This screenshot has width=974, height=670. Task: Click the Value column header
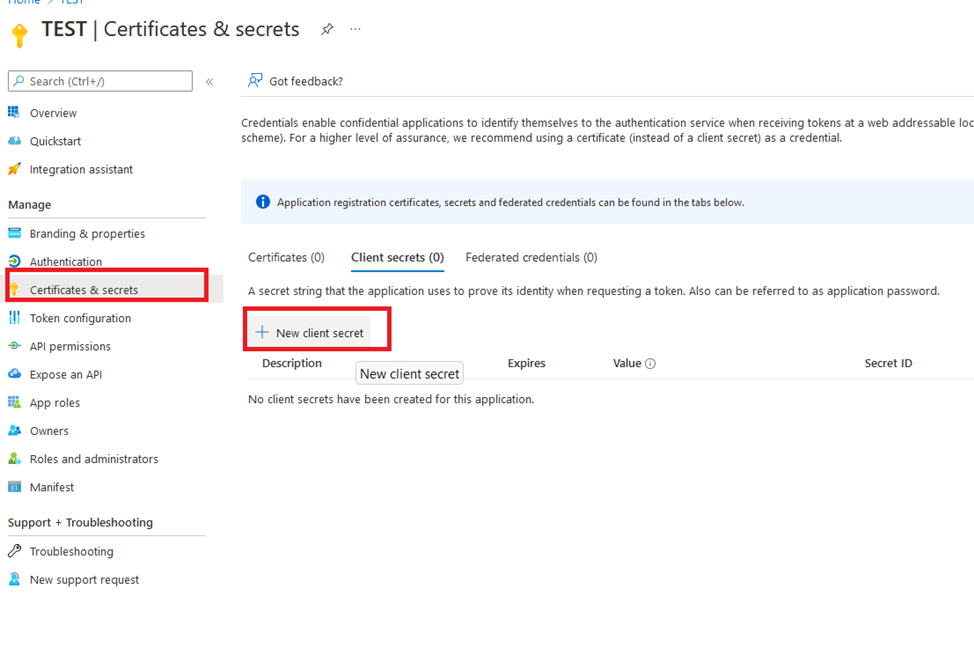pyautogui.click(x=627, y=363)
